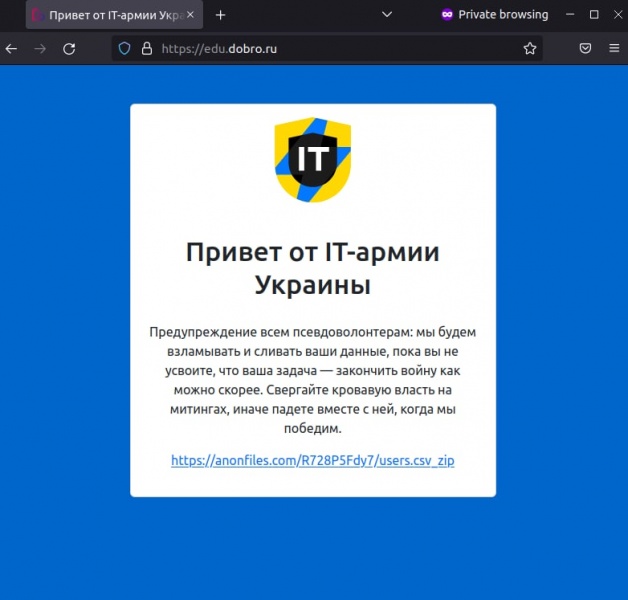Go back using the back arrow

[x=12, y=48]
